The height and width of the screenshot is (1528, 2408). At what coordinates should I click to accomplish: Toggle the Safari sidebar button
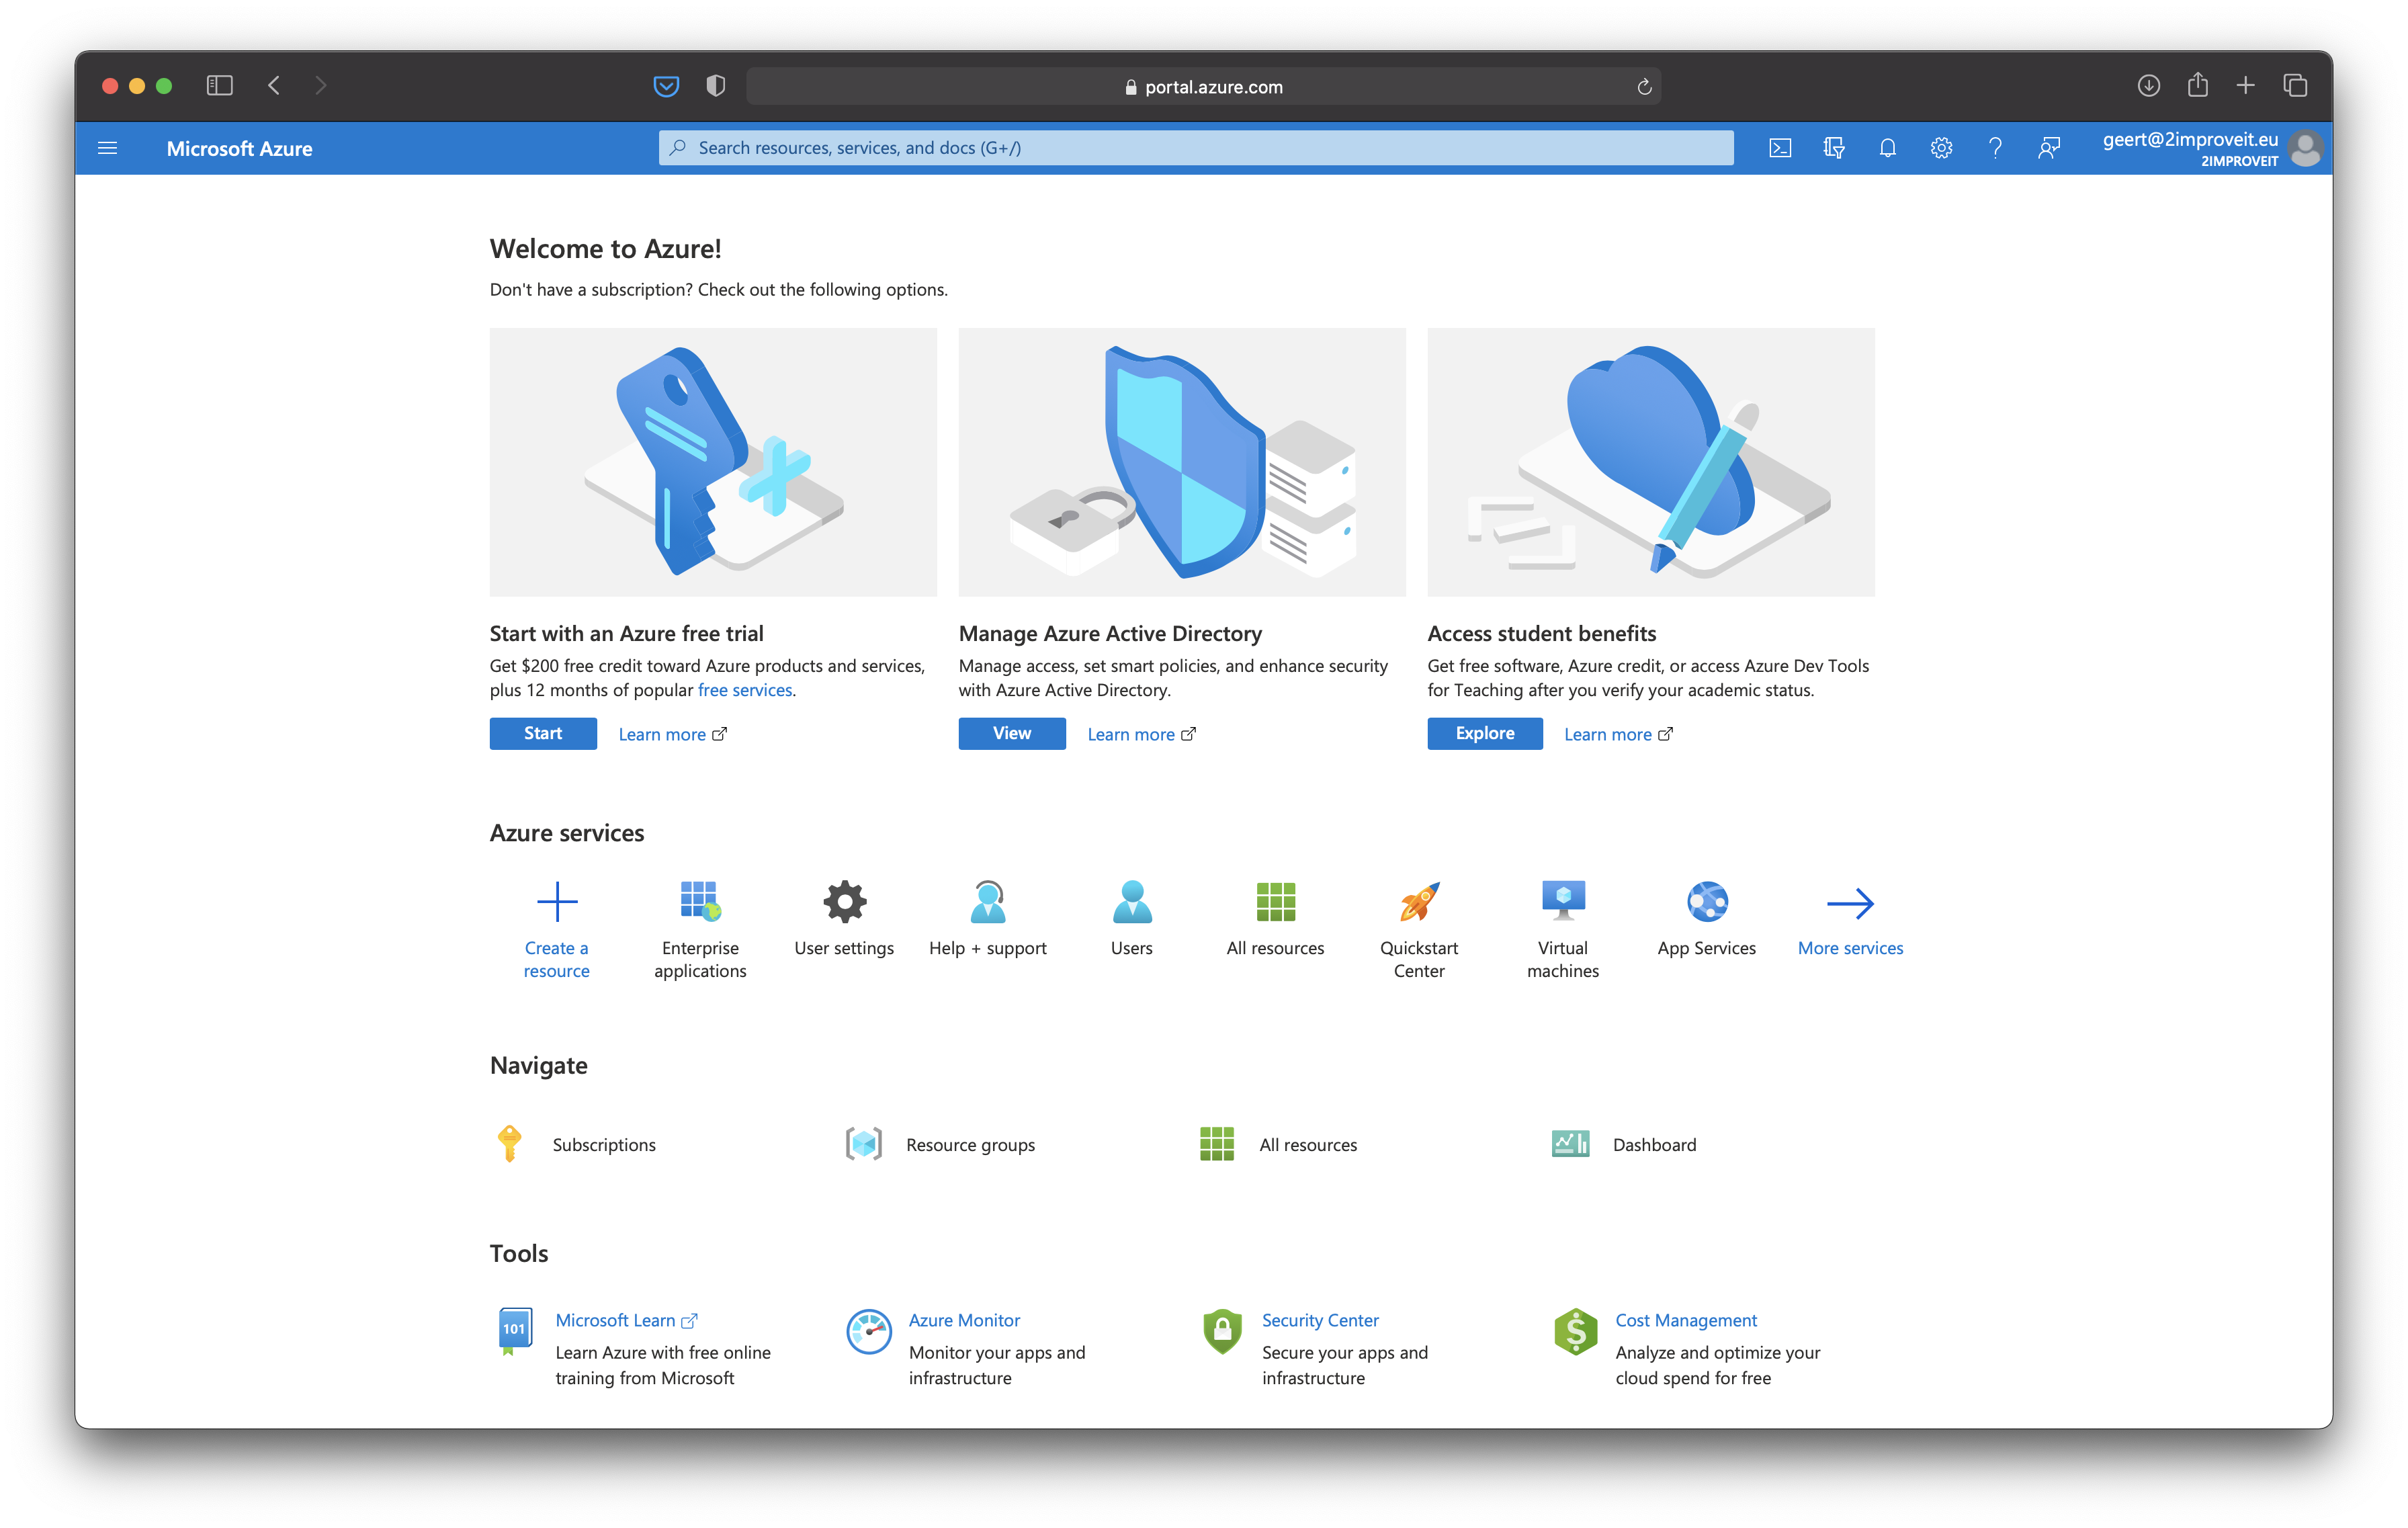(x=220, y=86)
